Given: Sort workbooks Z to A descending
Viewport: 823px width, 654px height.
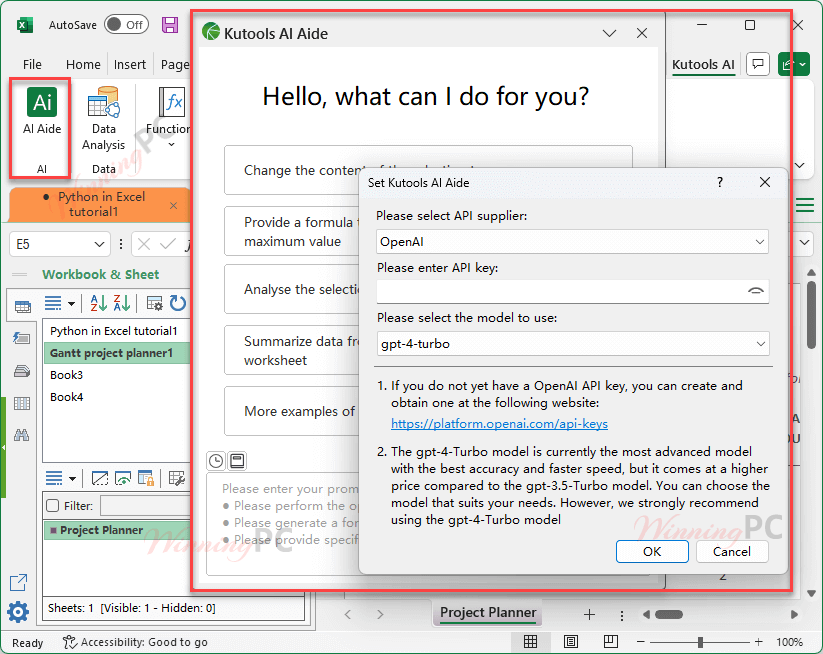Looking at the screenshot, I should click(x=122, y=303).
